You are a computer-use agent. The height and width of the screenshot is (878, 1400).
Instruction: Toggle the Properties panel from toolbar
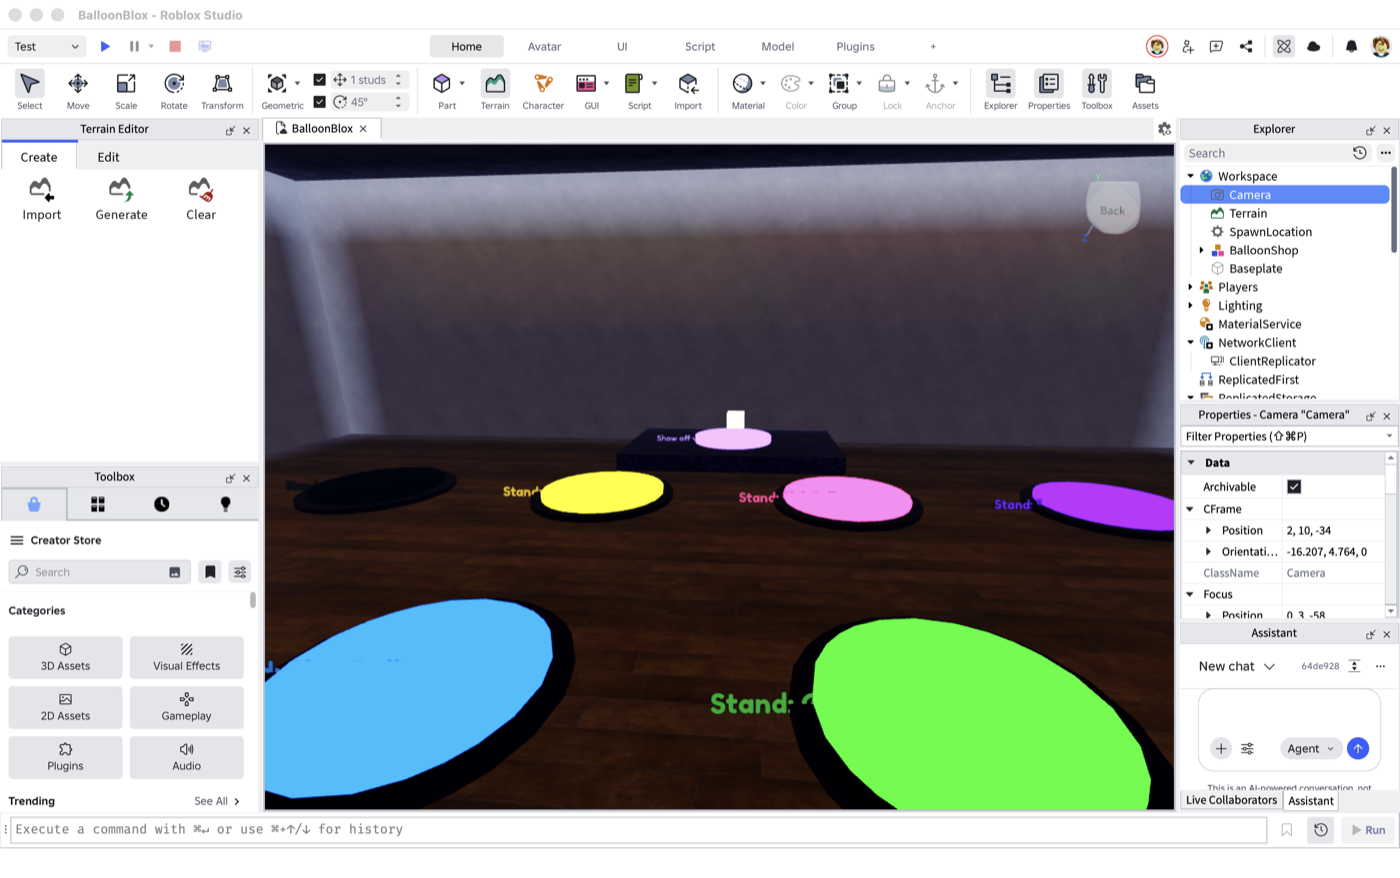(1049, 90)
